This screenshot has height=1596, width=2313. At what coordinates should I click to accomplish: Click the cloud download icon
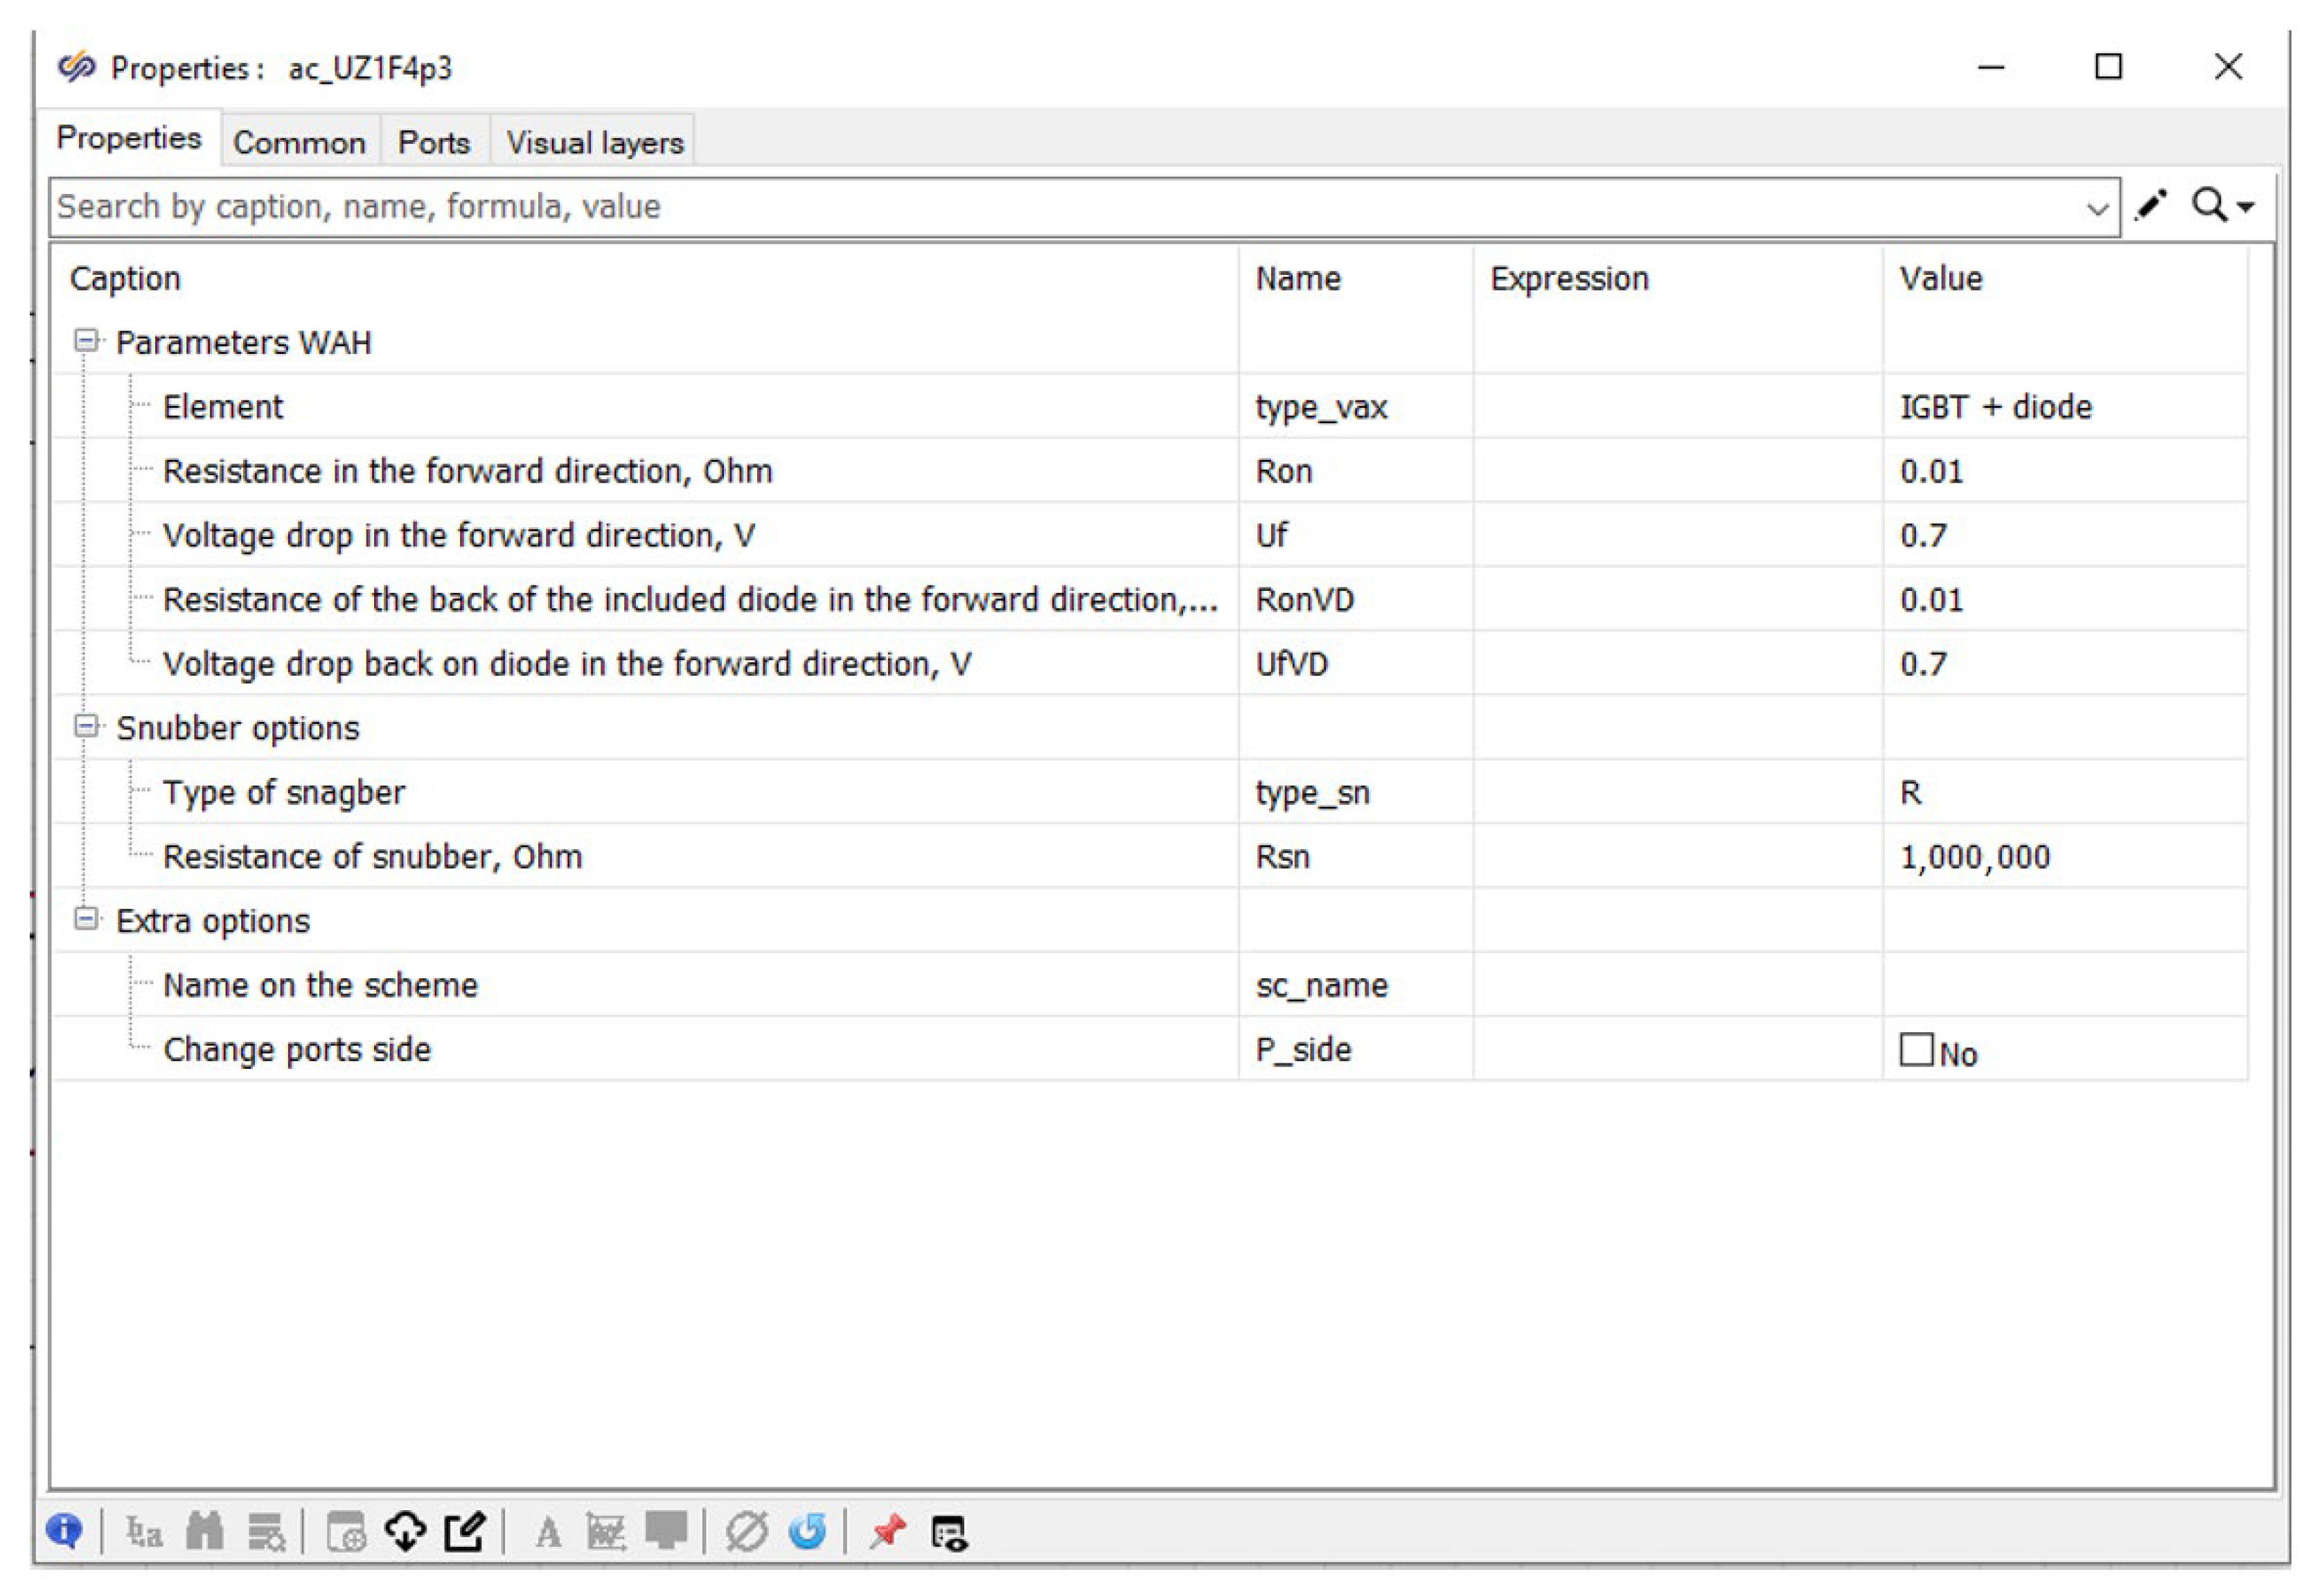(405, 1531)
